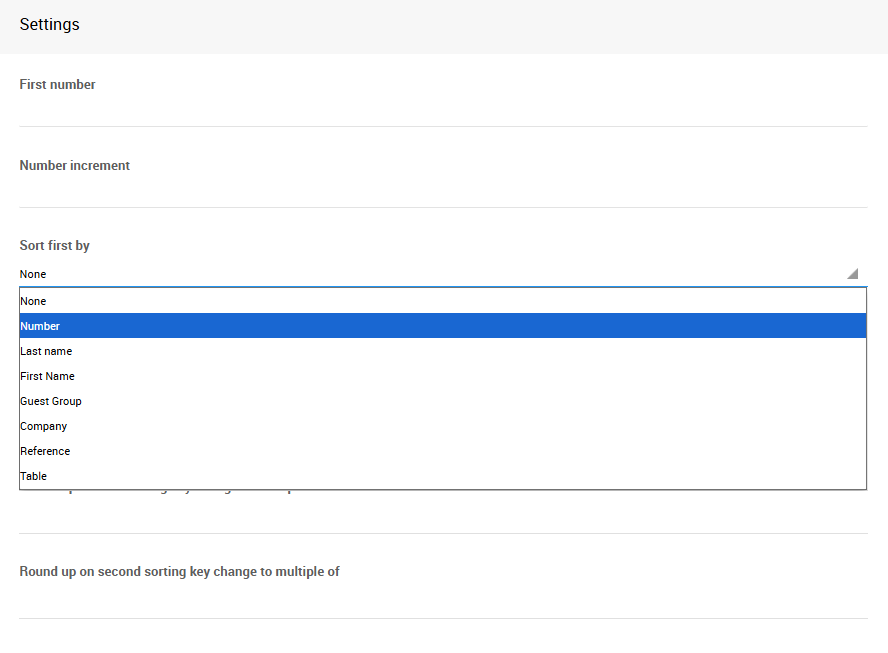Click the Sort first by dropdown arrow
The image size is (888, 653).
pyautogui.click(x=852, y=274)
